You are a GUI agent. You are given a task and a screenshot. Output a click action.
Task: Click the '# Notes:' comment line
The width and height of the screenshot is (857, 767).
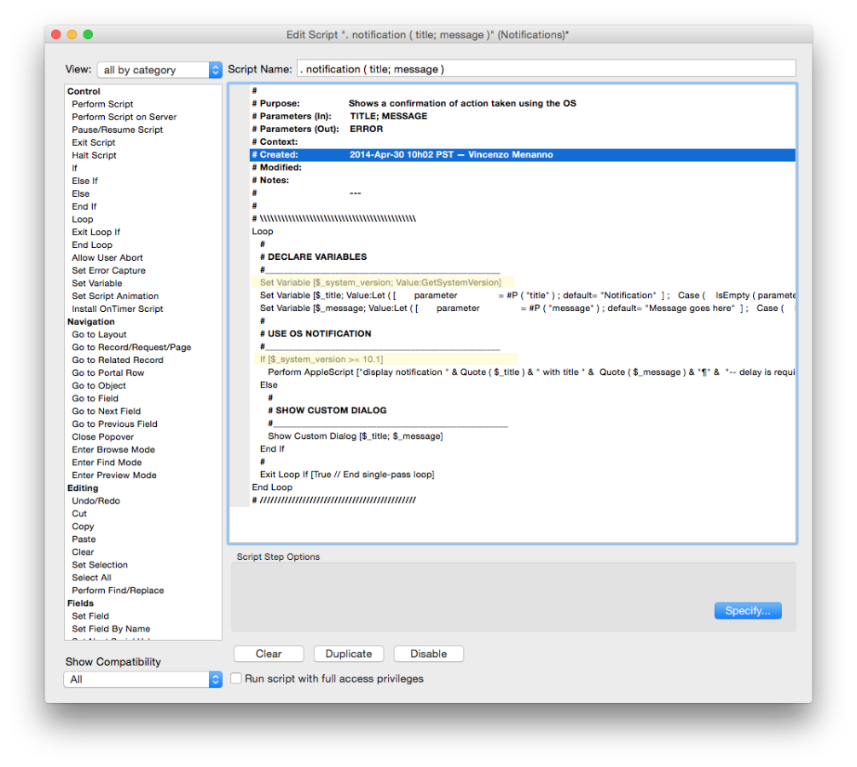point(522,180)
